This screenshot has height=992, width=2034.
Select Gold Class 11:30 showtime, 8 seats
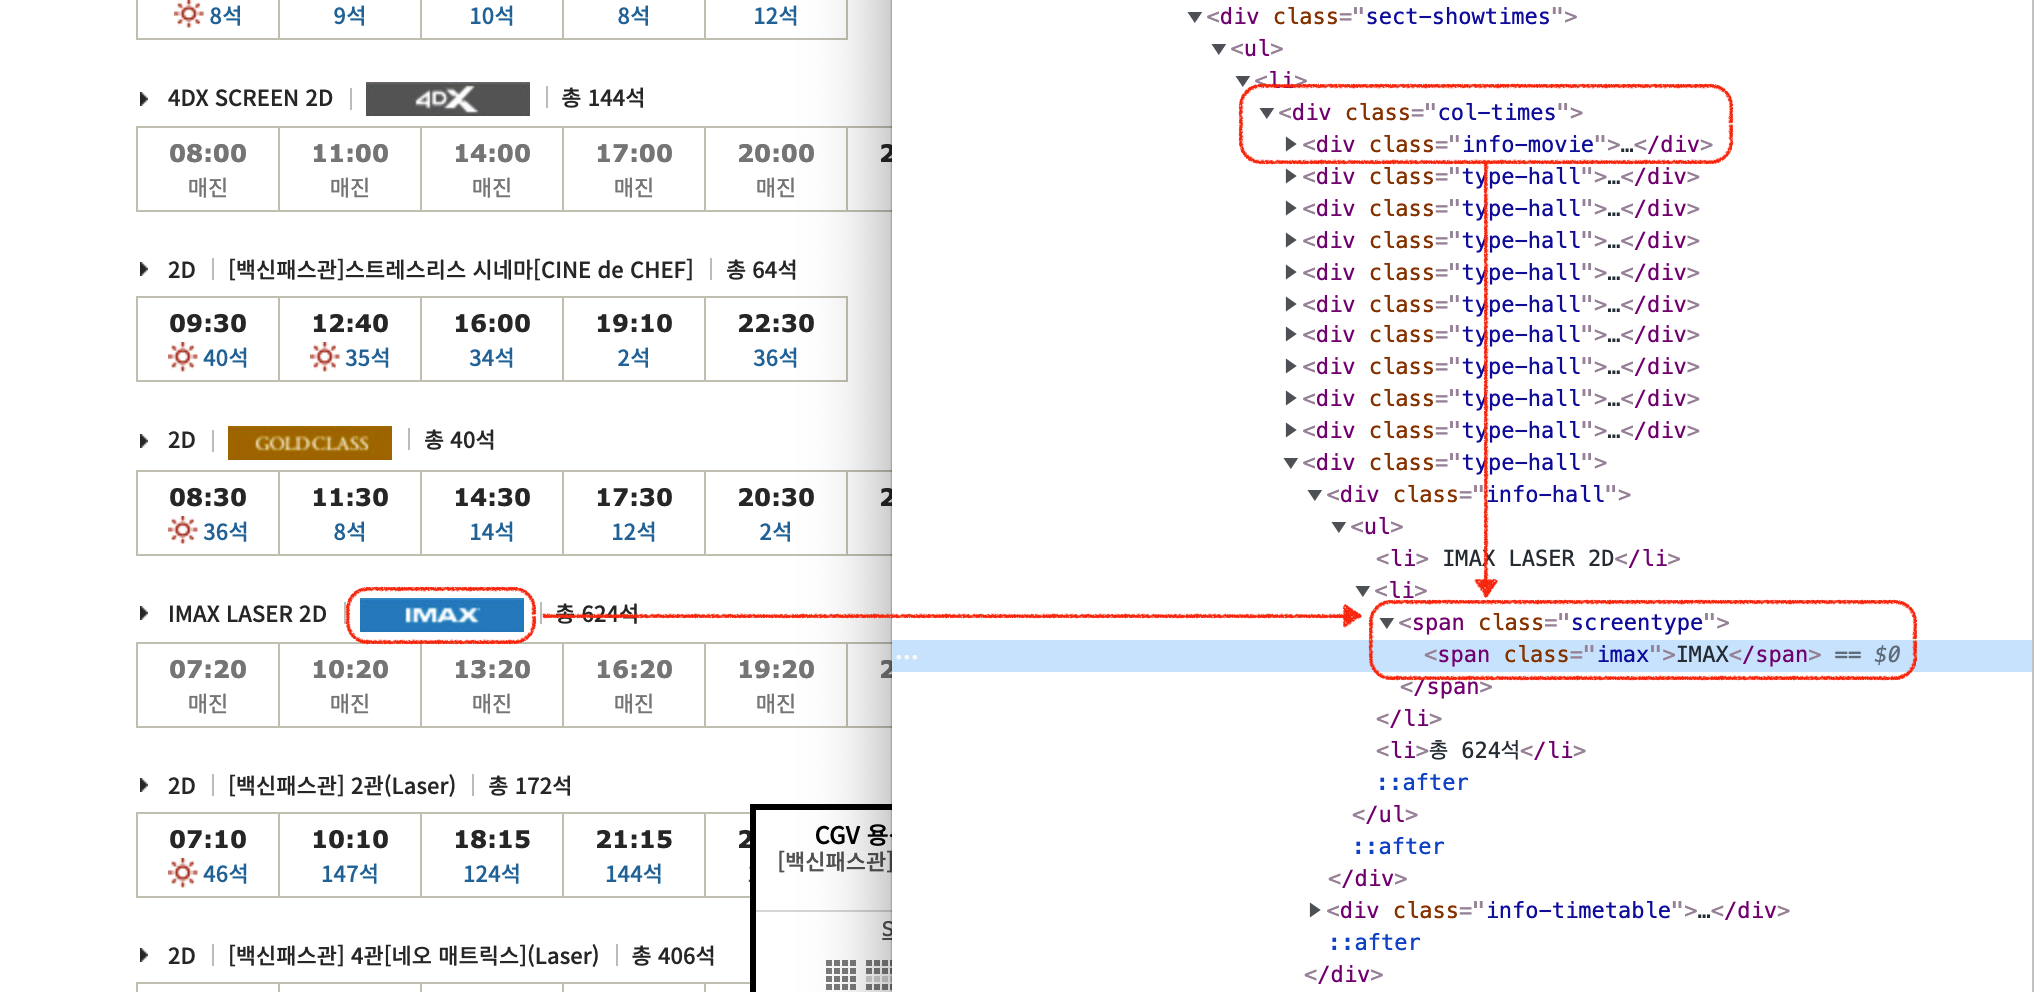[350, 513]
